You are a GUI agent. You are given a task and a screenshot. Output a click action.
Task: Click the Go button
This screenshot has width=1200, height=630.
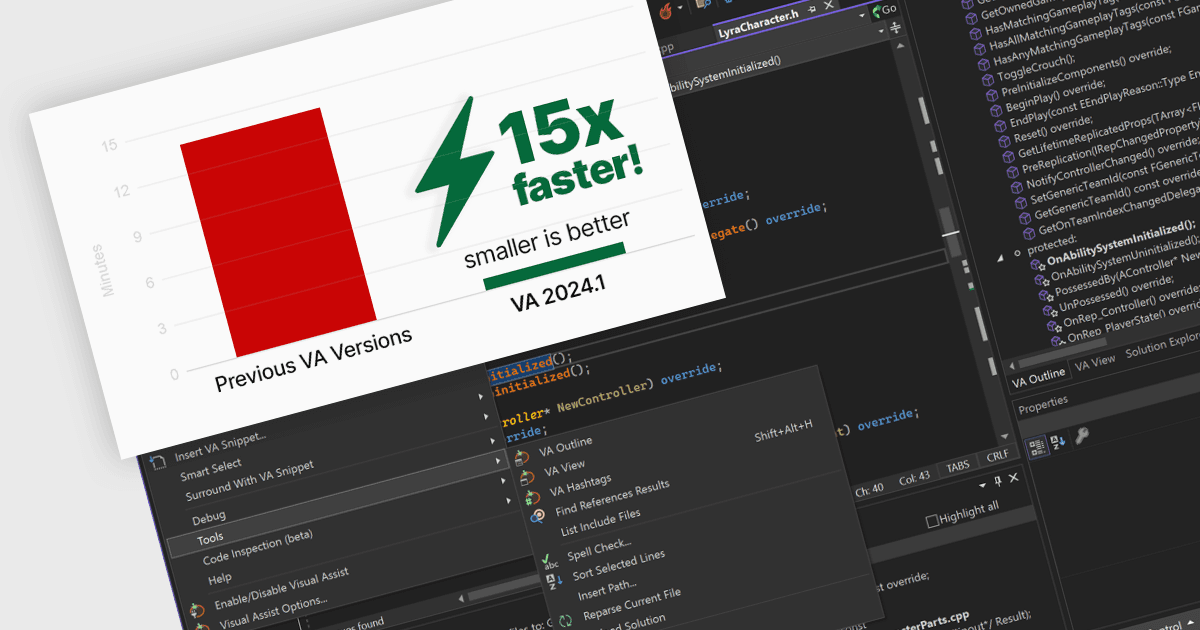pos(884,10)
